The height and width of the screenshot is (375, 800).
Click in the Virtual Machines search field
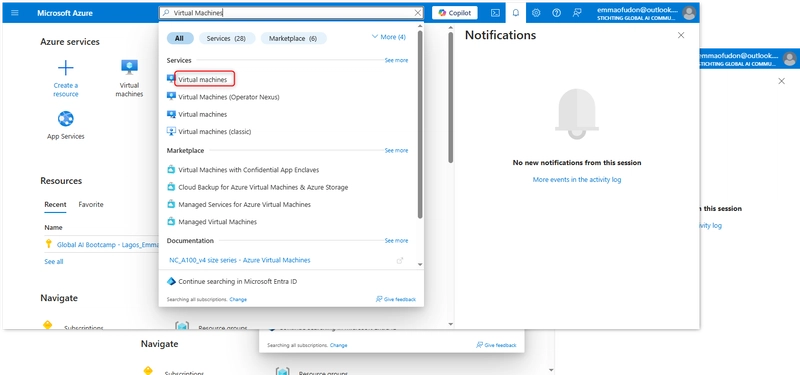(291, 13)
